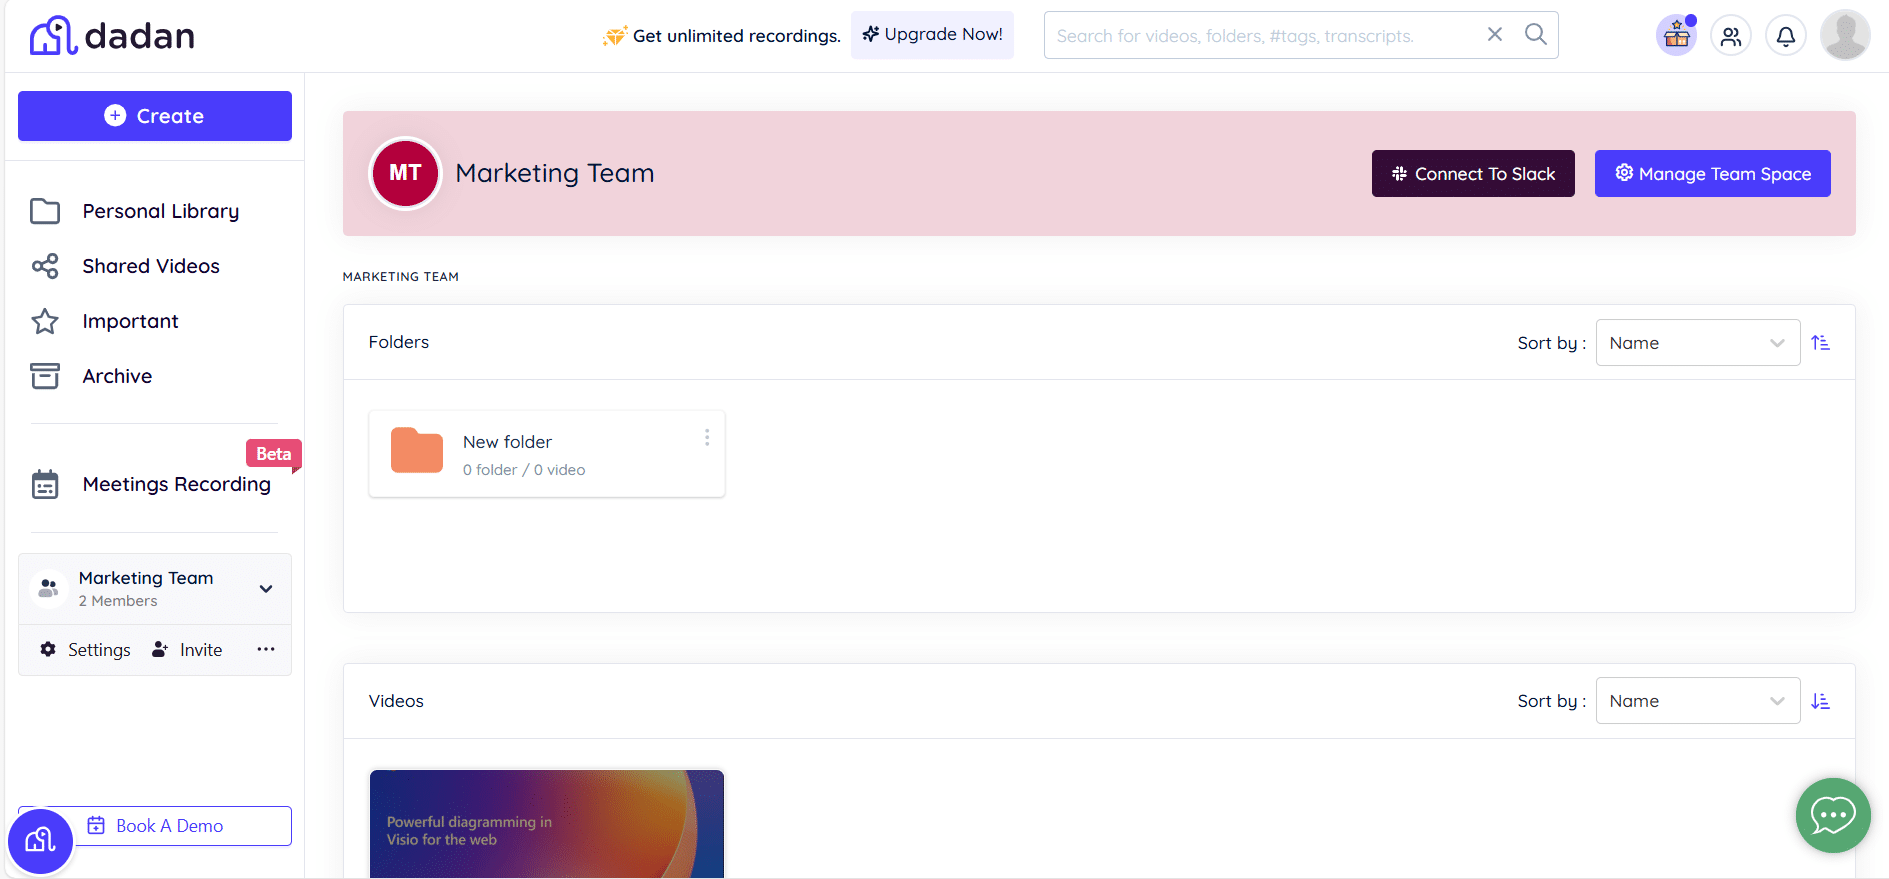This screenshot has width=1889, height=879.
Task: Click the Shared Videos share icon
Action: coord(45,266)
